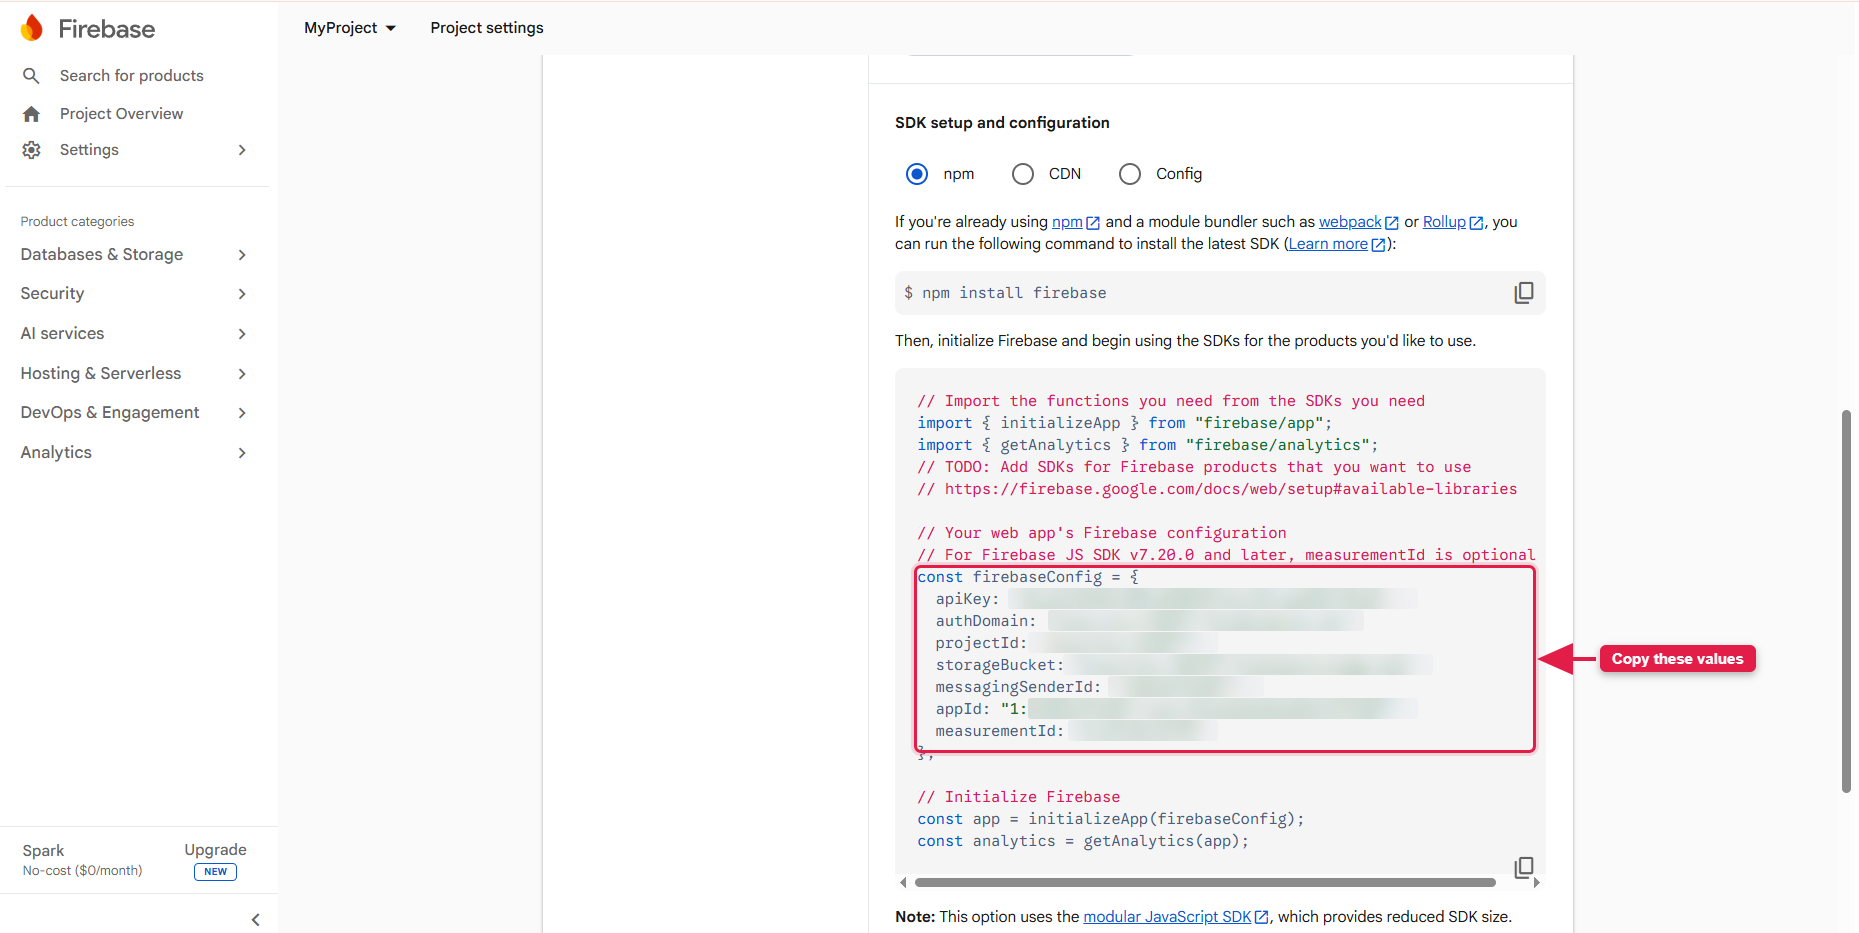The height and width of the screenshot is (933, 1859).
Task: Click the Upgrade plan button
Action: 215,860
